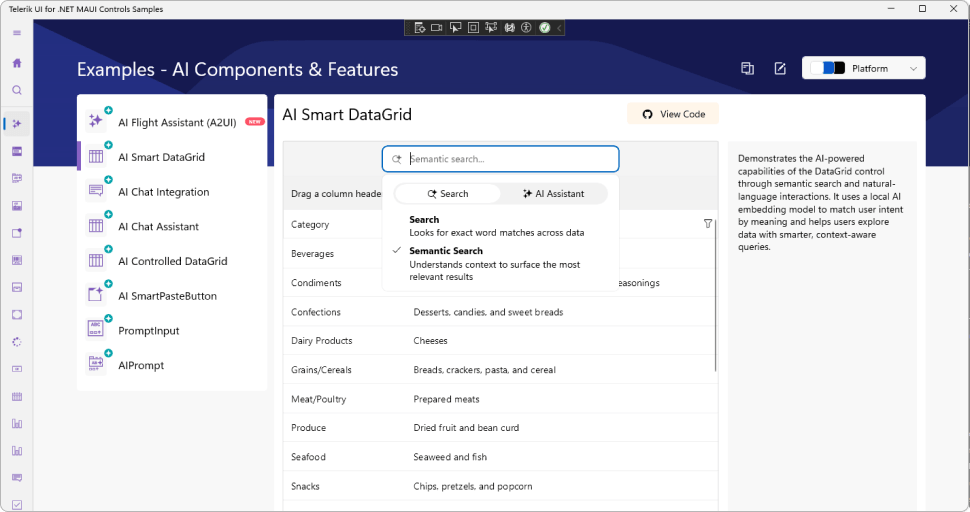Click the theme color swatch preview
This screenshot has width=970, height=512.
(828, 68)
